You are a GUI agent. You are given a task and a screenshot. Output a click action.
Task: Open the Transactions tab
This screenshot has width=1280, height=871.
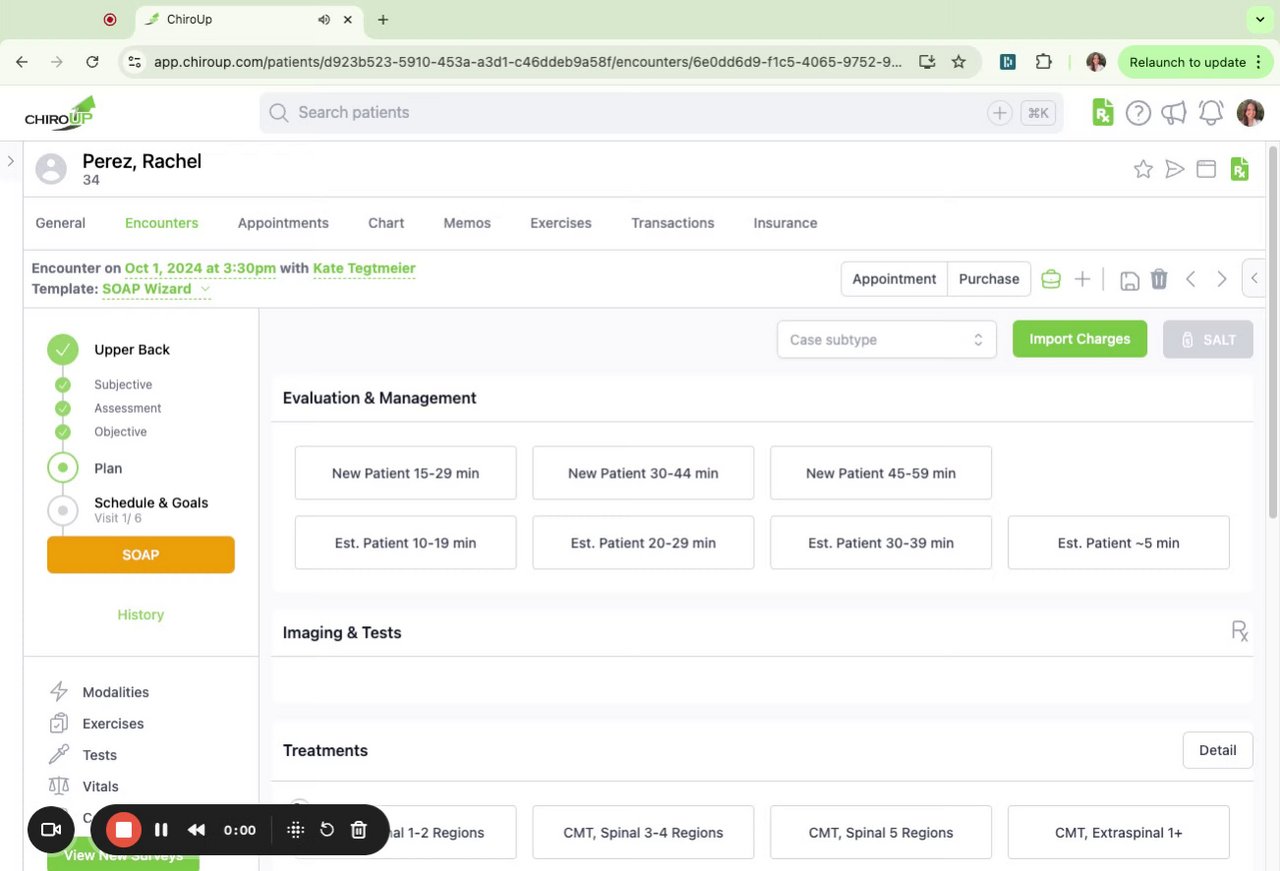673,223
